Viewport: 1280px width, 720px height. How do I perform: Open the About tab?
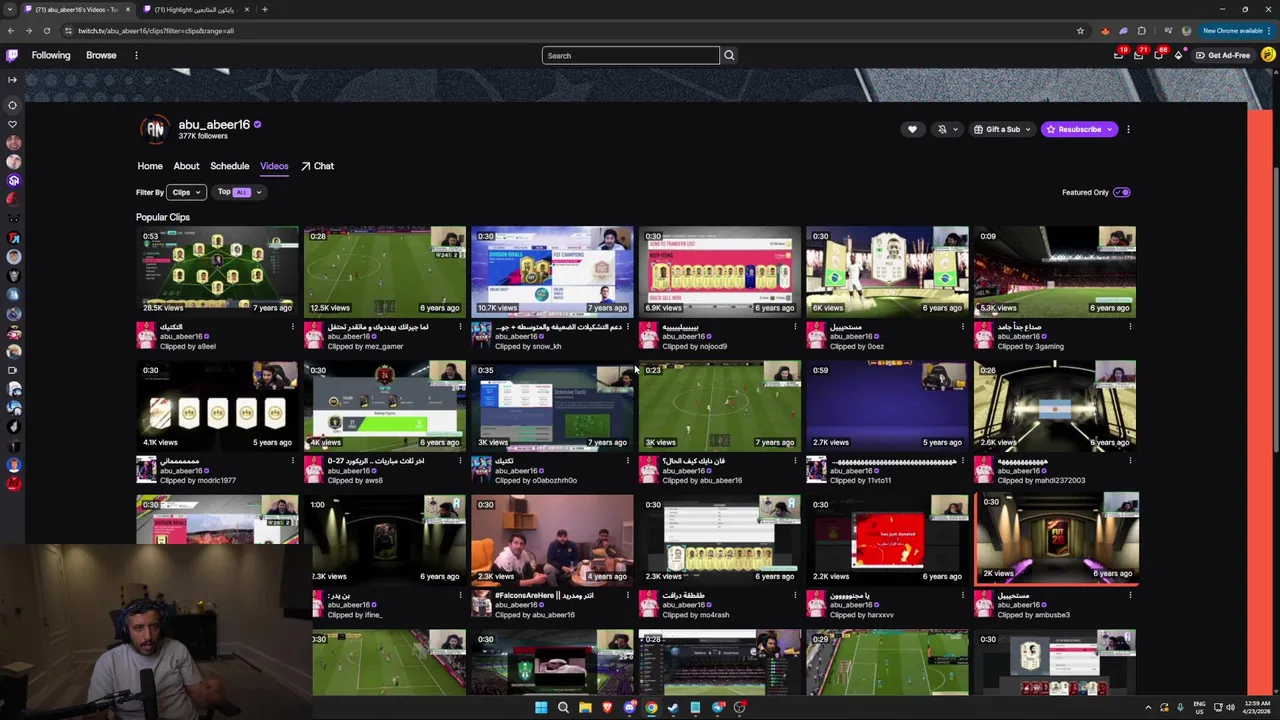pos(186,166)
